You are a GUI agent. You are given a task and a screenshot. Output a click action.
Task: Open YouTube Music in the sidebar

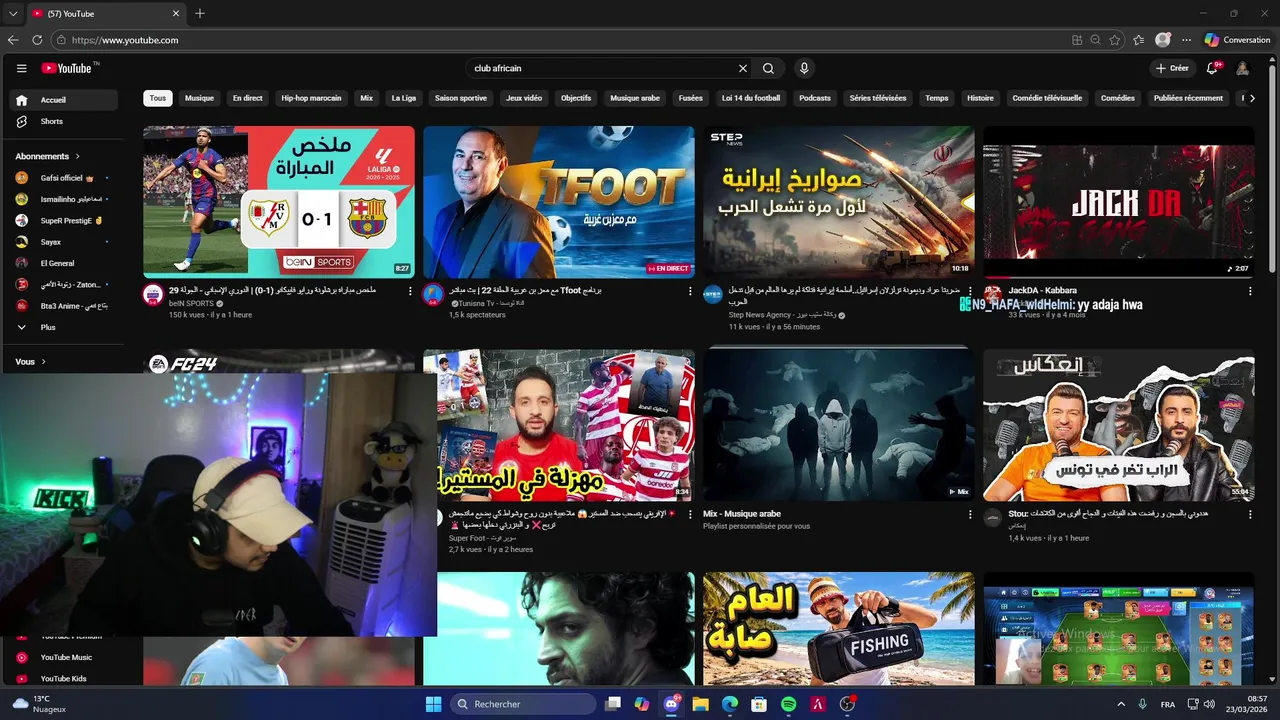click(64, 657)
